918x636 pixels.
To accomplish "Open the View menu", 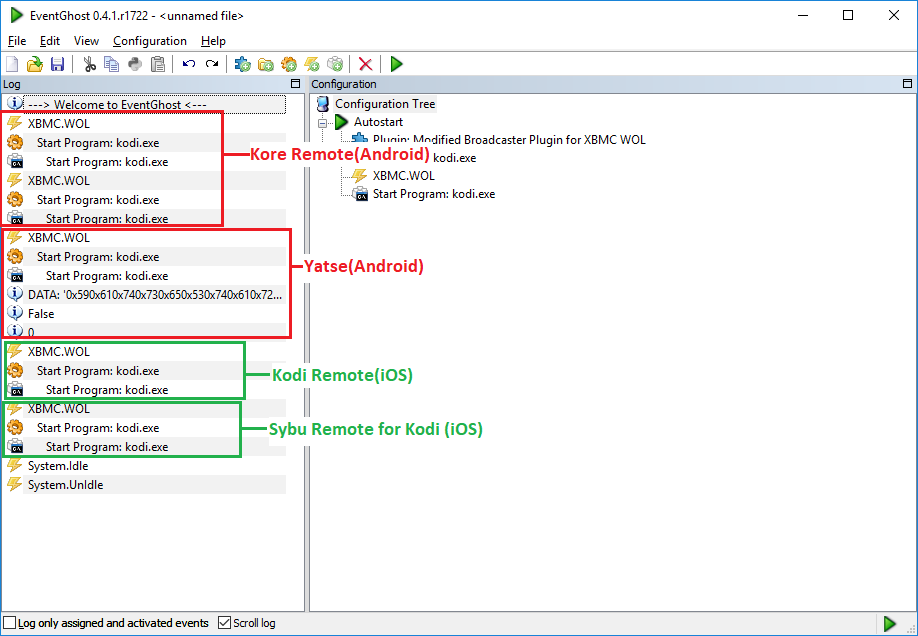I will click(x=86, y=41).
